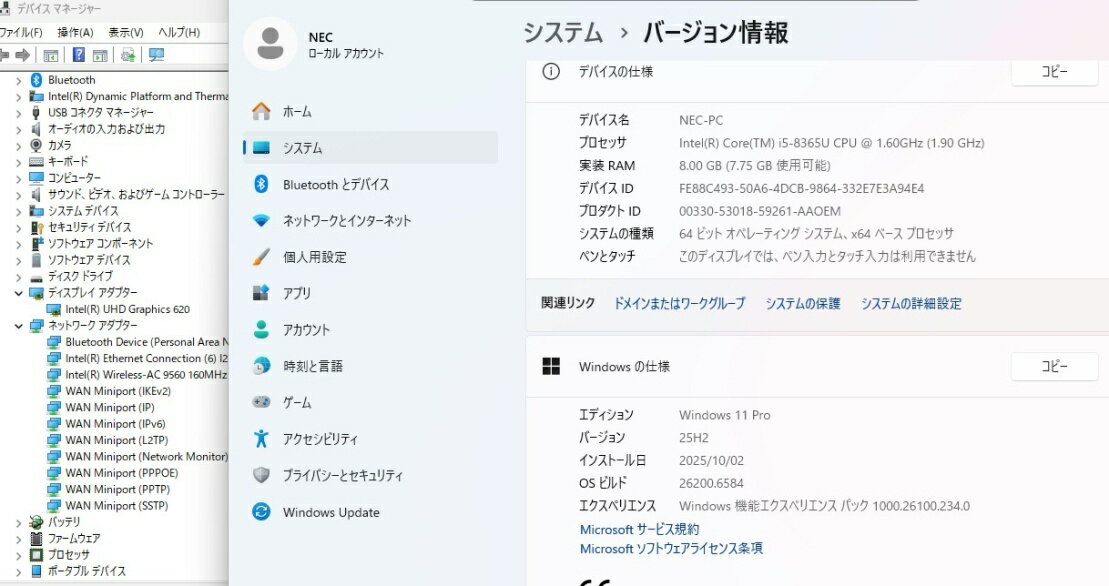Go to ネットワークとインターネット settings

coord(346,220)
